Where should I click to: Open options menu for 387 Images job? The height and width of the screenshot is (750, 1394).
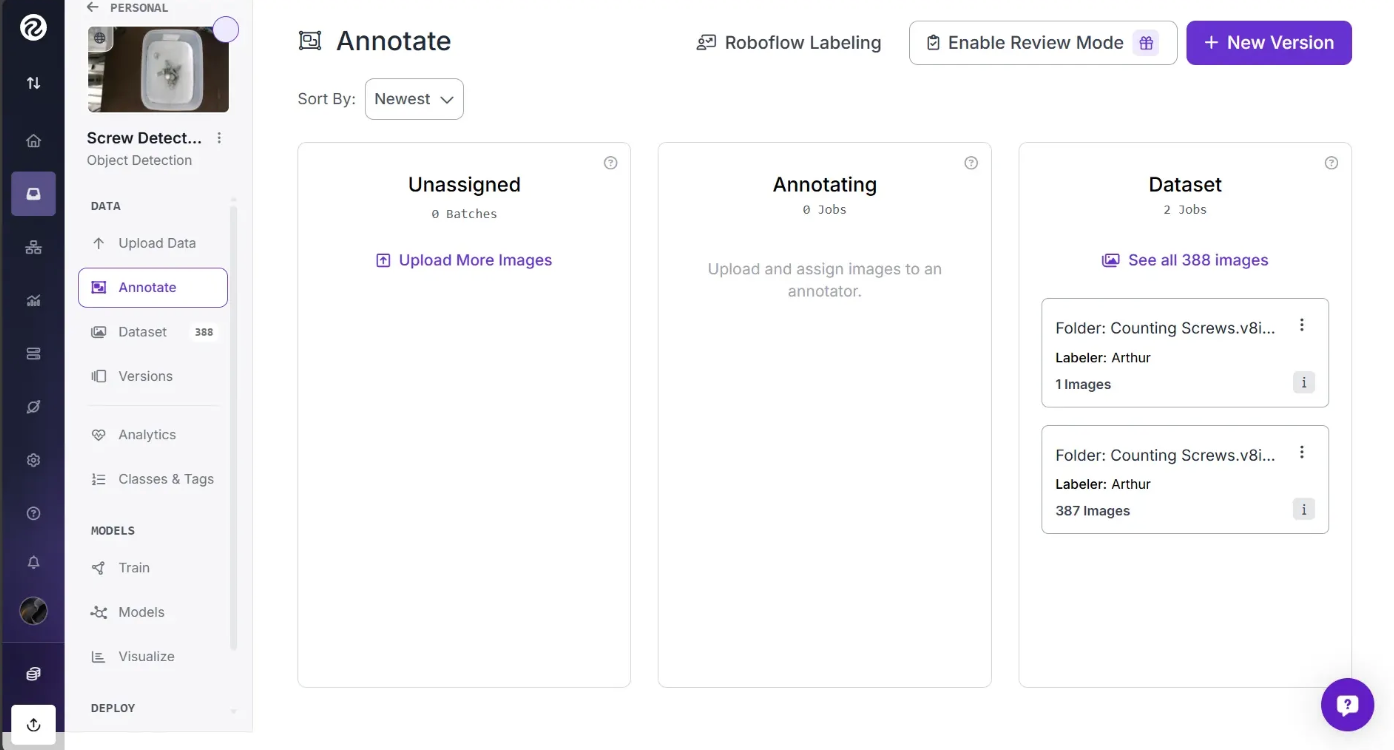click(1302, 452)
